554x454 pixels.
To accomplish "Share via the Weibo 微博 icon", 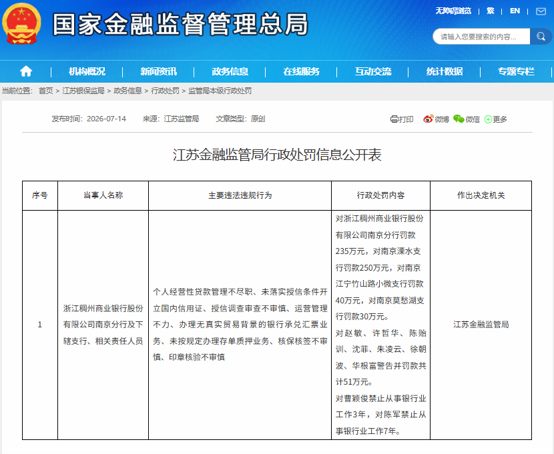I will point(428,119).
